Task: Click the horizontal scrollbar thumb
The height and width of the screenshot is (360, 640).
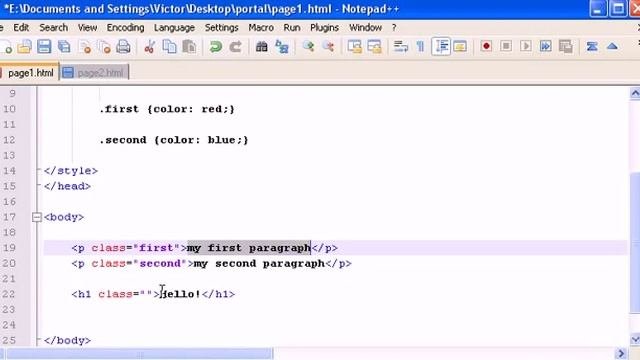Action: [x=140, y=353]
